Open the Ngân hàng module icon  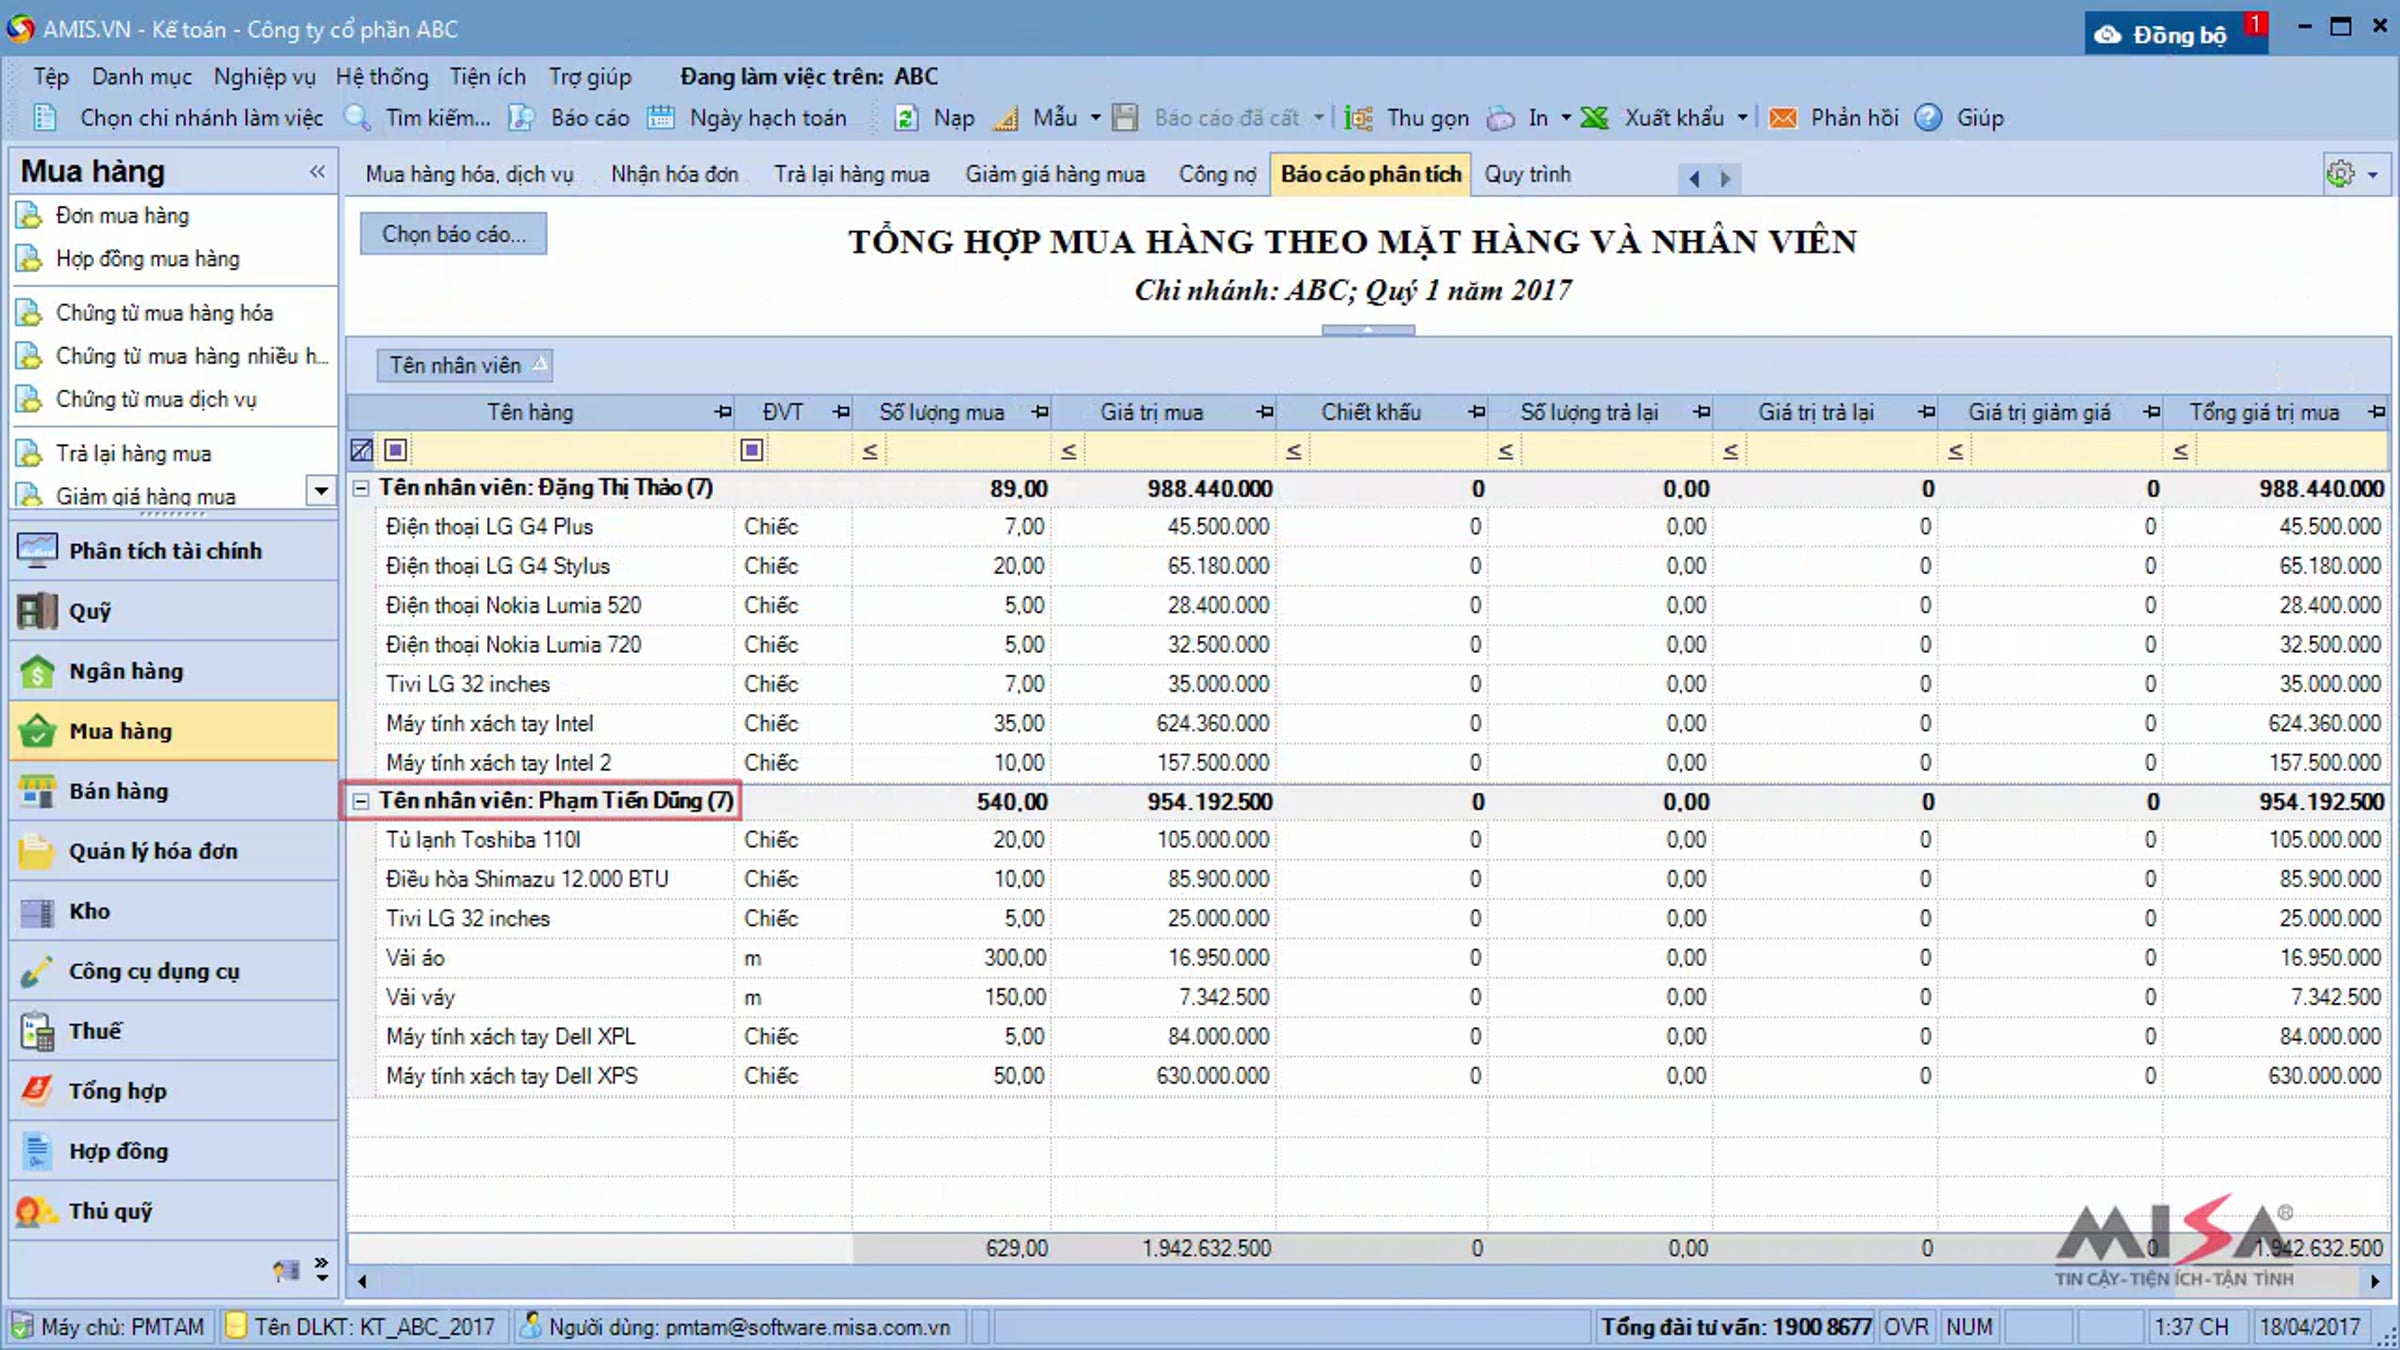[37, 671]
